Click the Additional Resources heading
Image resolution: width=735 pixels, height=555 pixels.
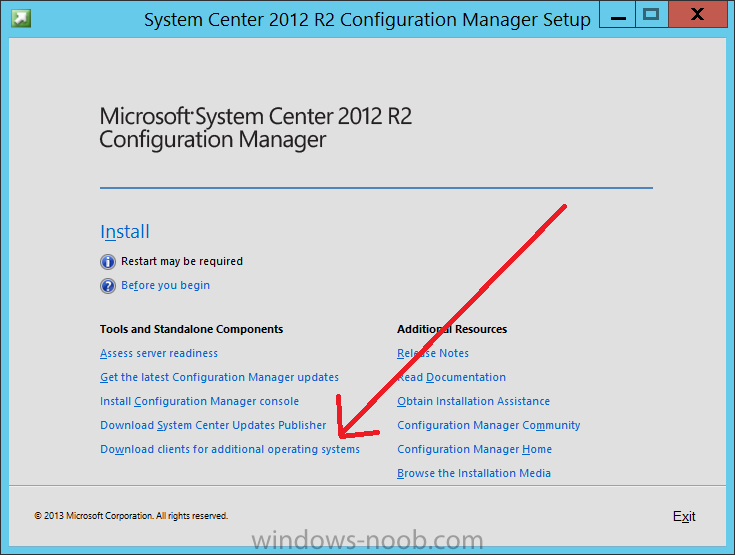pyautogui.click(x=452, y=329)
